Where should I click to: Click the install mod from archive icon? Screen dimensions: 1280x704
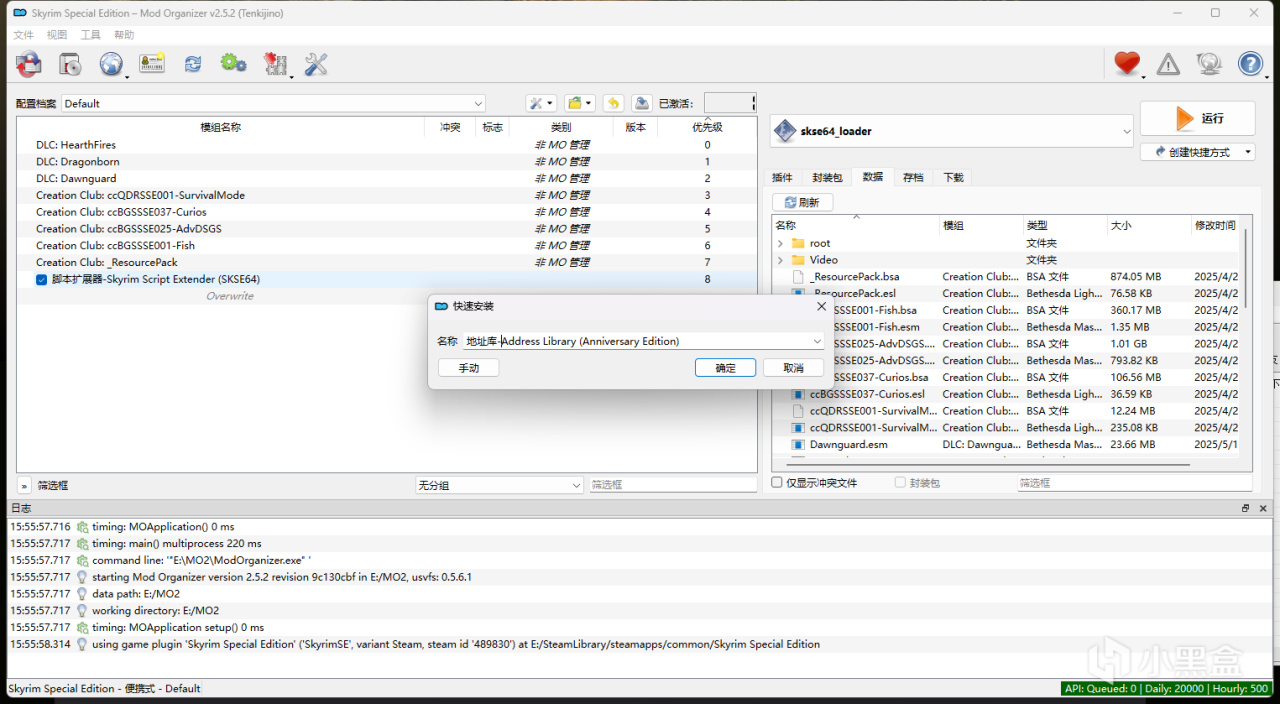click(x=70, y=64)
